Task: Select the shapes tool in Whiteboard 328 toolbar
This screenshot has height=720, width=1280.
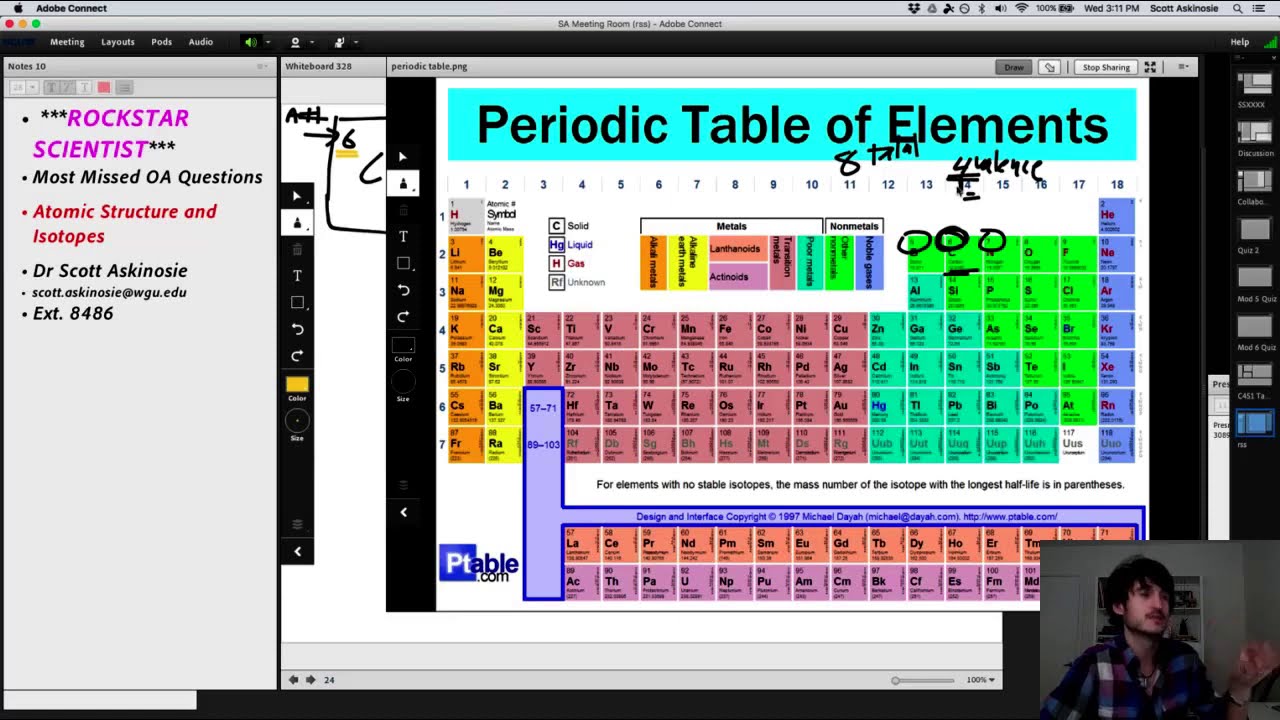Action: [297, 302]
